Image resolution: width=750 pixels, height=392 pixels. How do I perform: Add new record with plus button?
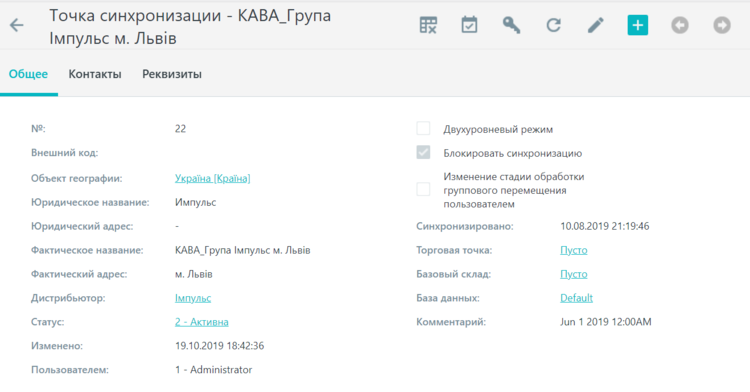[638, 25]
